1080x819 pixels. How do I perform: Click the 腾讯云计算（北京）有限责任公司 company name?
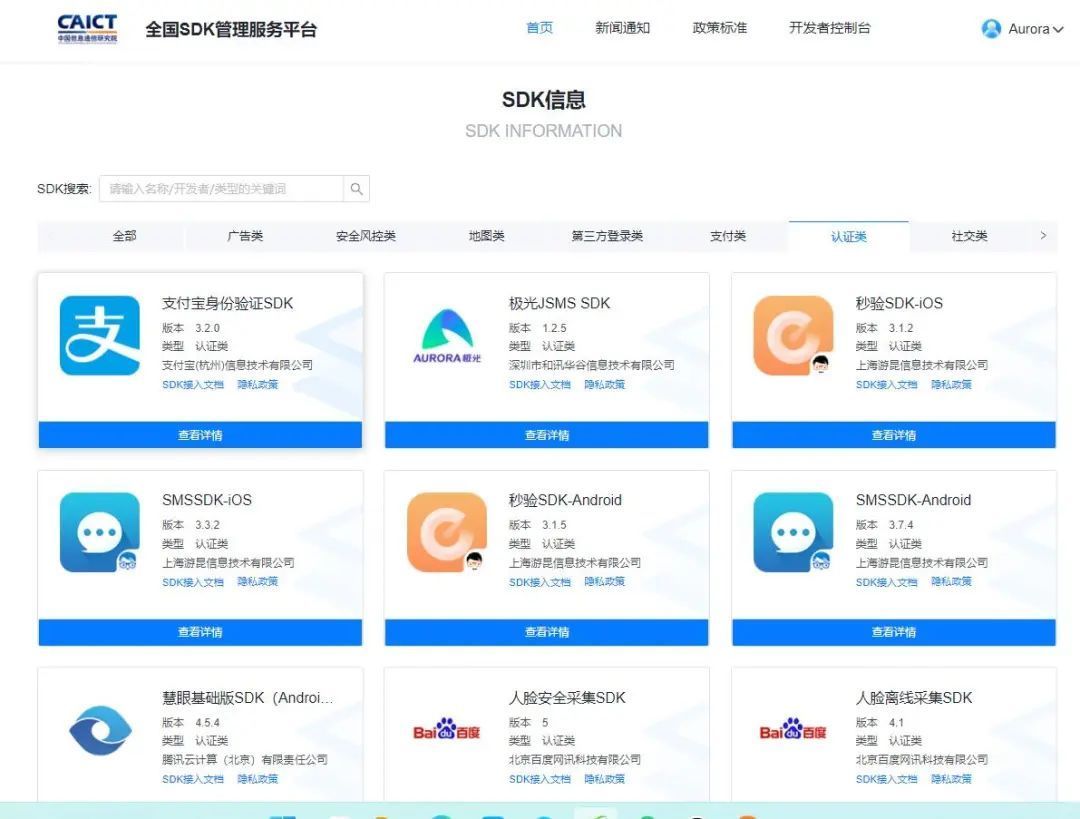(x=245, y=760)
